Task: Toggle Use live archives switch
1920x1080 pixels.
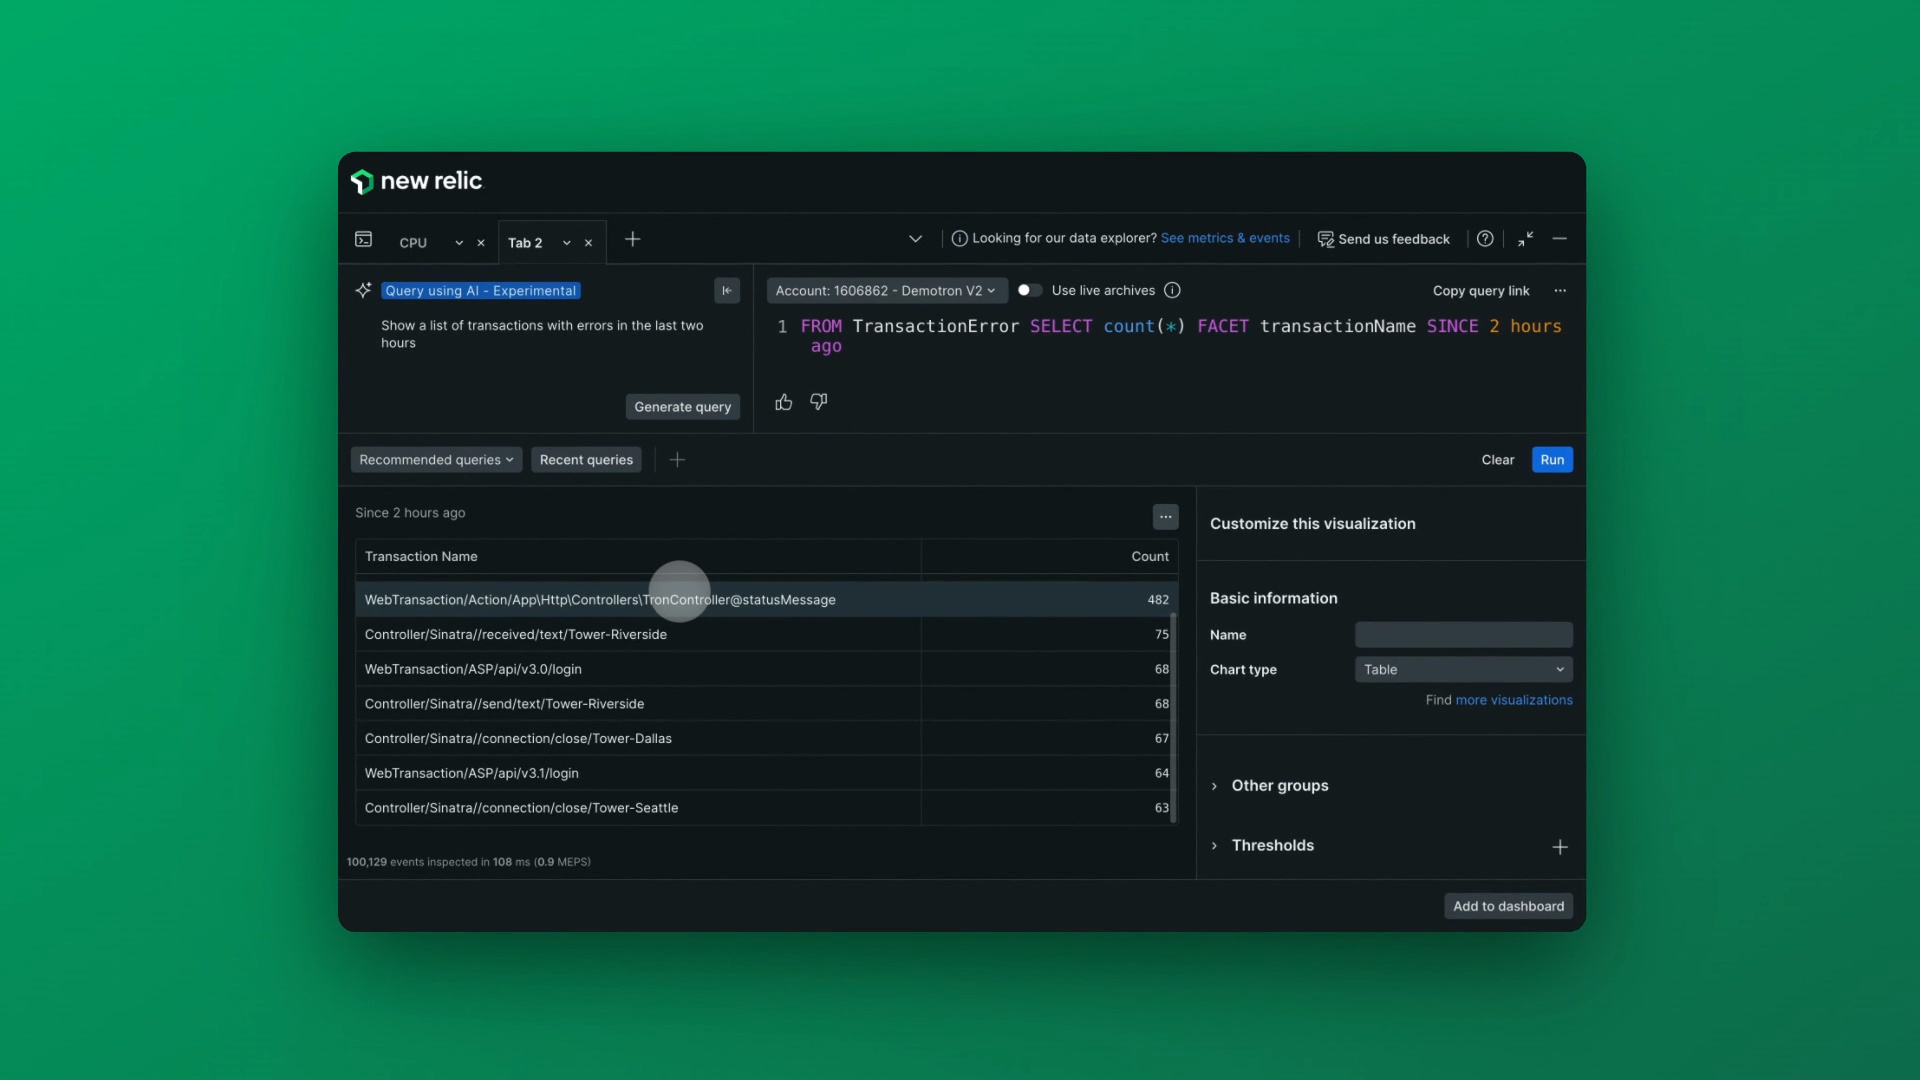Action: click(x=1030, y=291)
